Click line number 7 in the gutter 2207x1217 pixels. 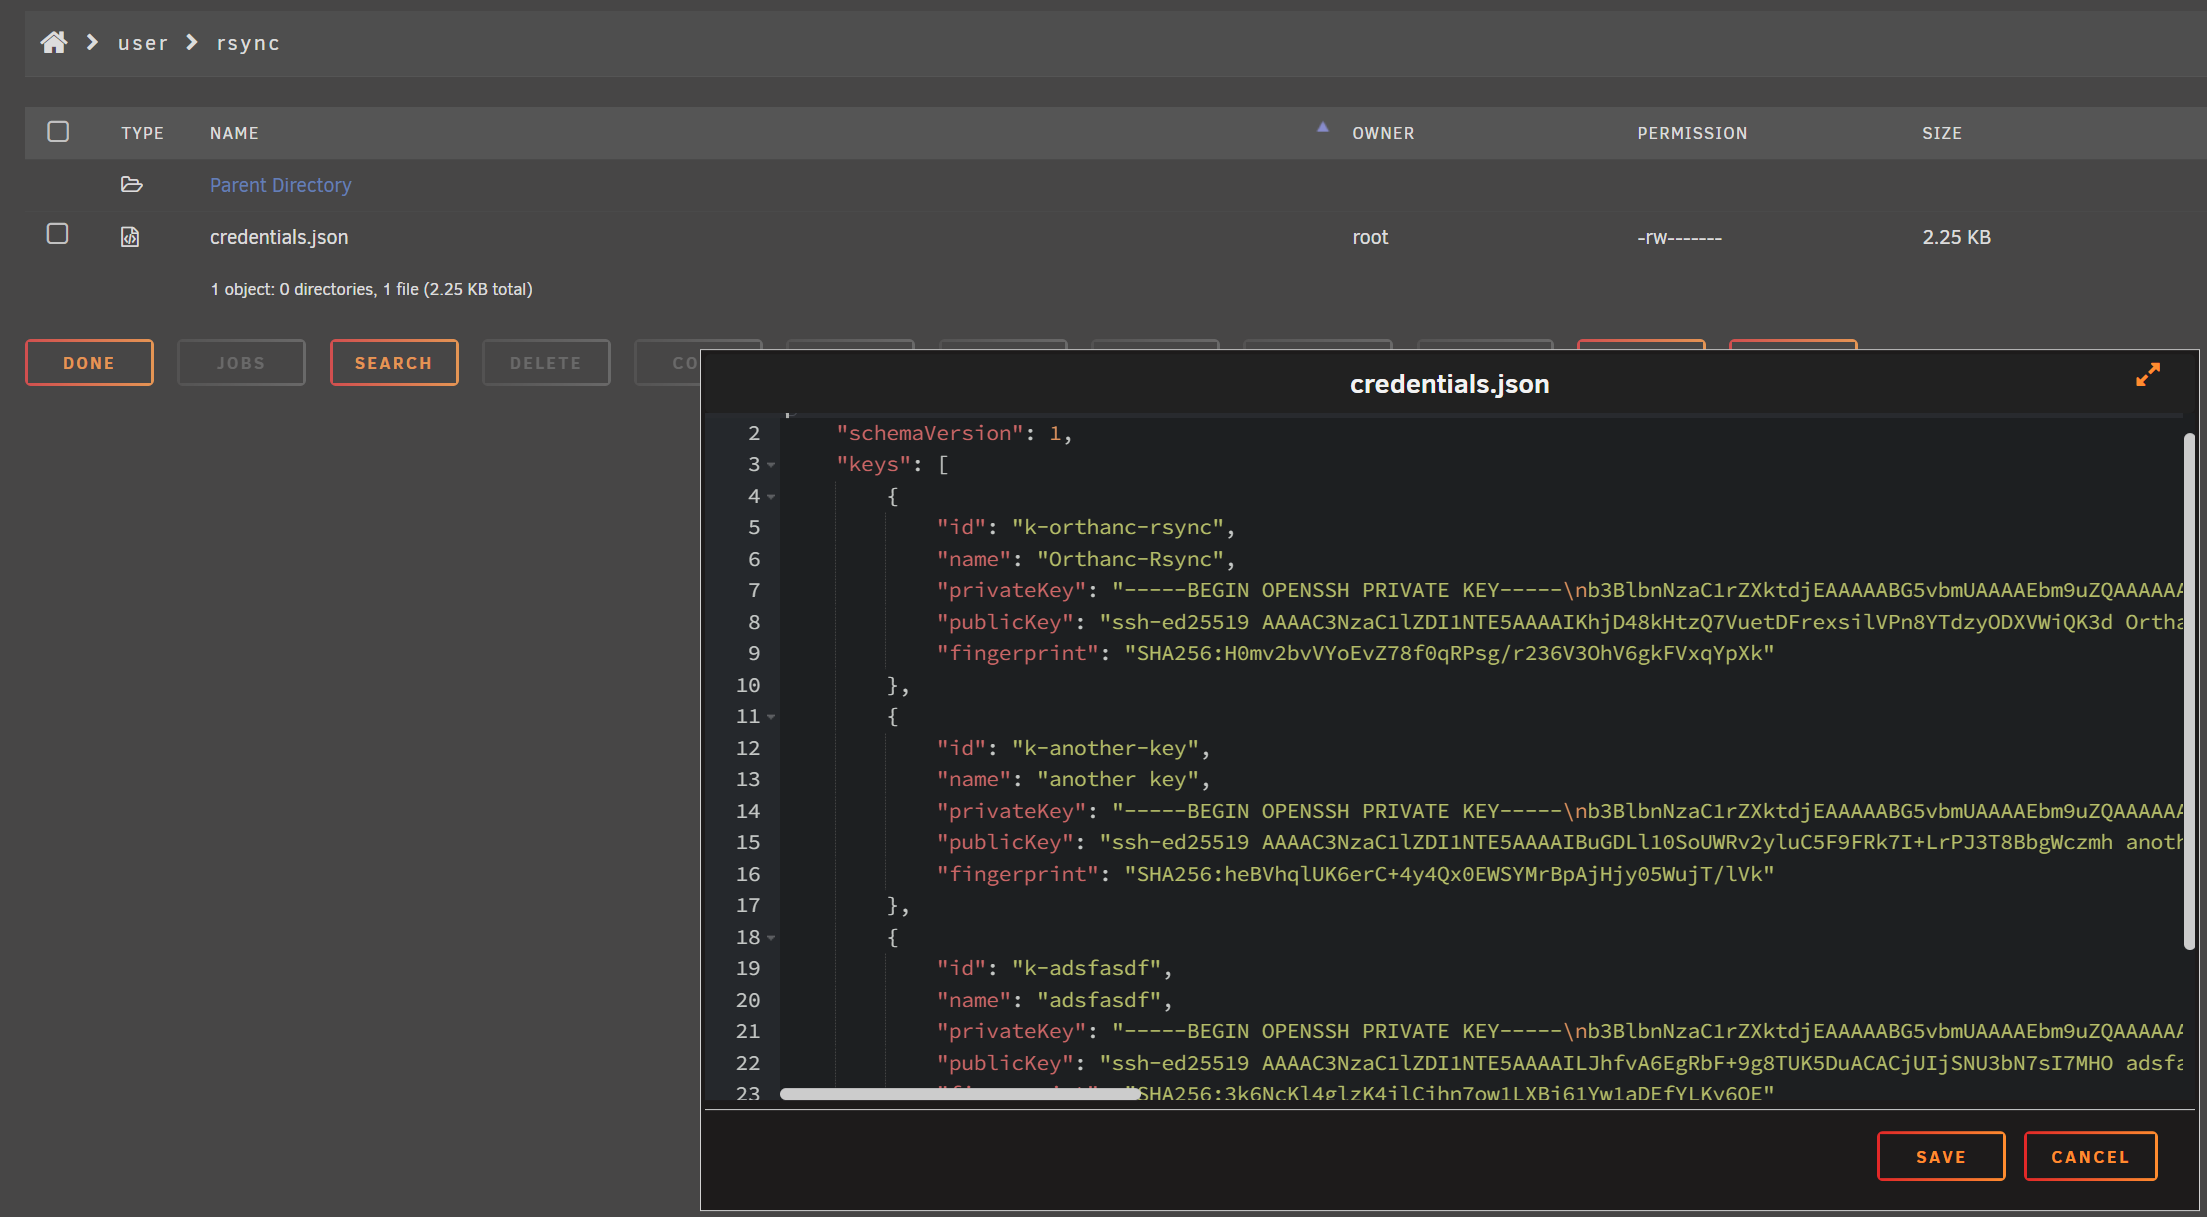[x=754, y=590]
